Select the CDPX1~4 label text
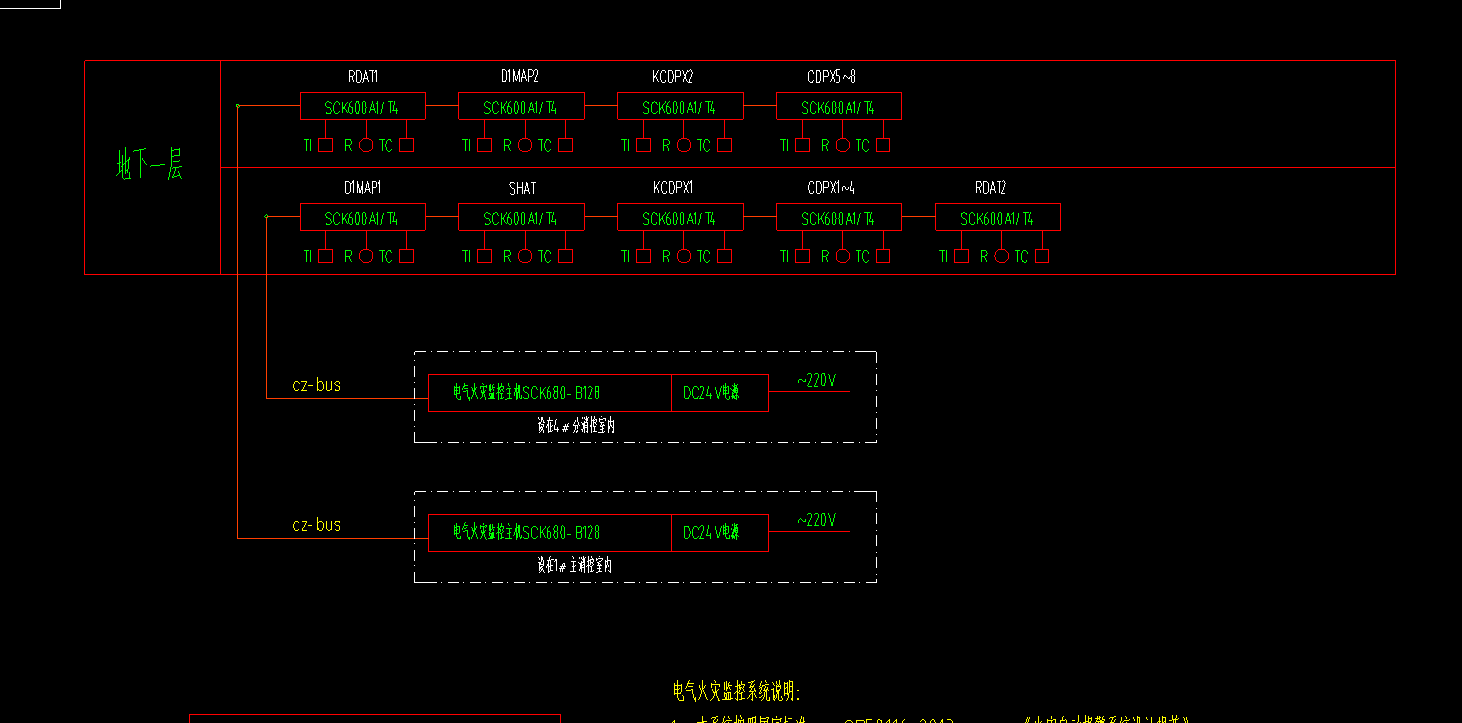This screenshot has width=1462, height=723. [x=832, y=188]
